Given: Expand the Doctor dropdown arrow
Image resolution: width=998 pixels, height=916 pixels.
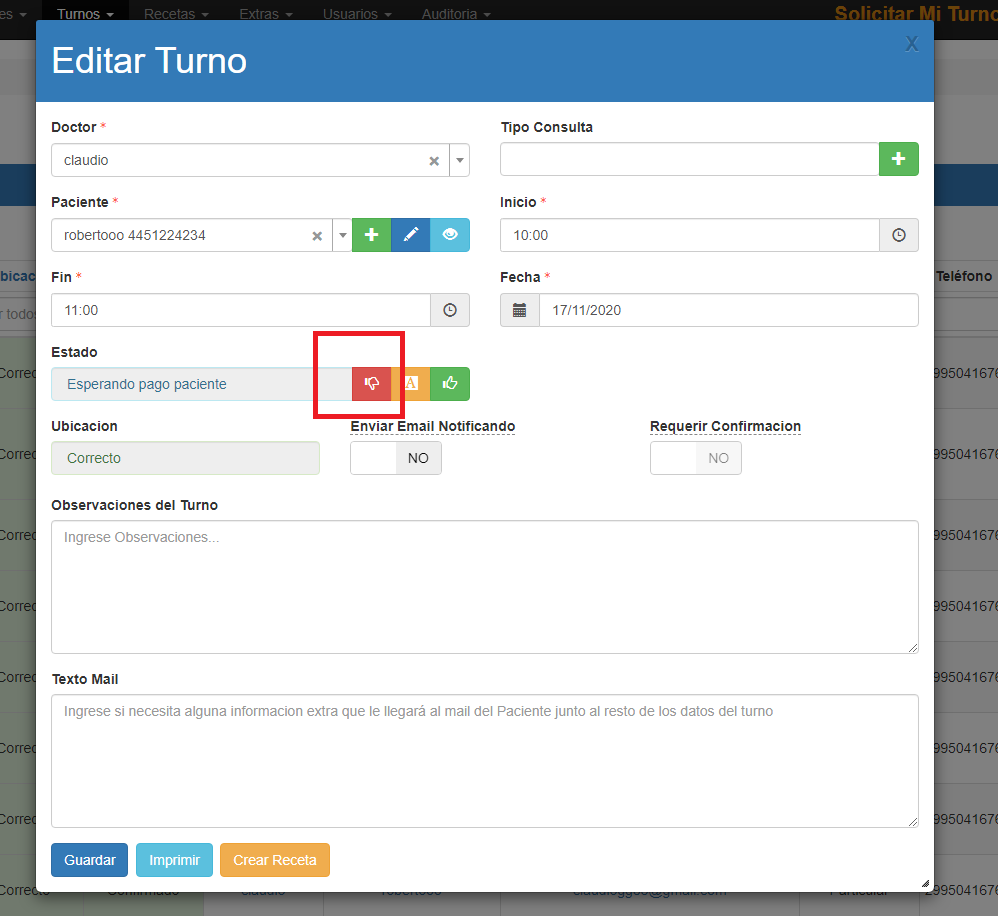Looking at the screenshot, I should pyautogui.click(x=459, y=160).
